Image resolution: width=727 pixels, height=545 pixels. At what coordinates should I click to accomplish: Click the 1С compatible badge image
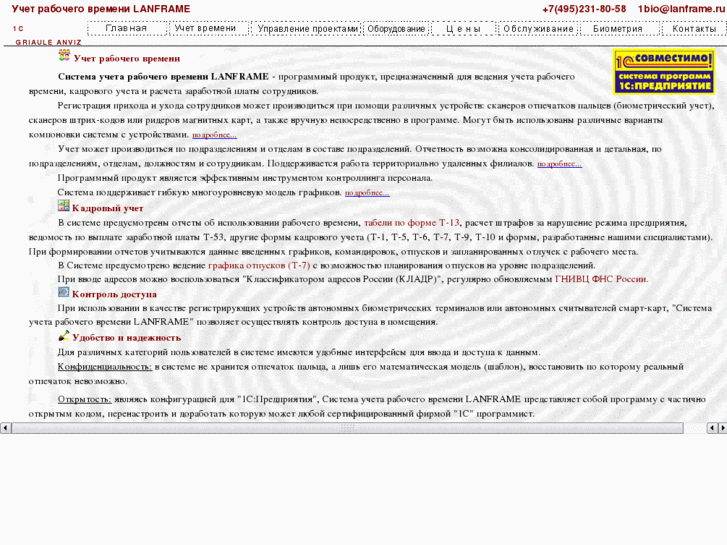coord(663,72)
